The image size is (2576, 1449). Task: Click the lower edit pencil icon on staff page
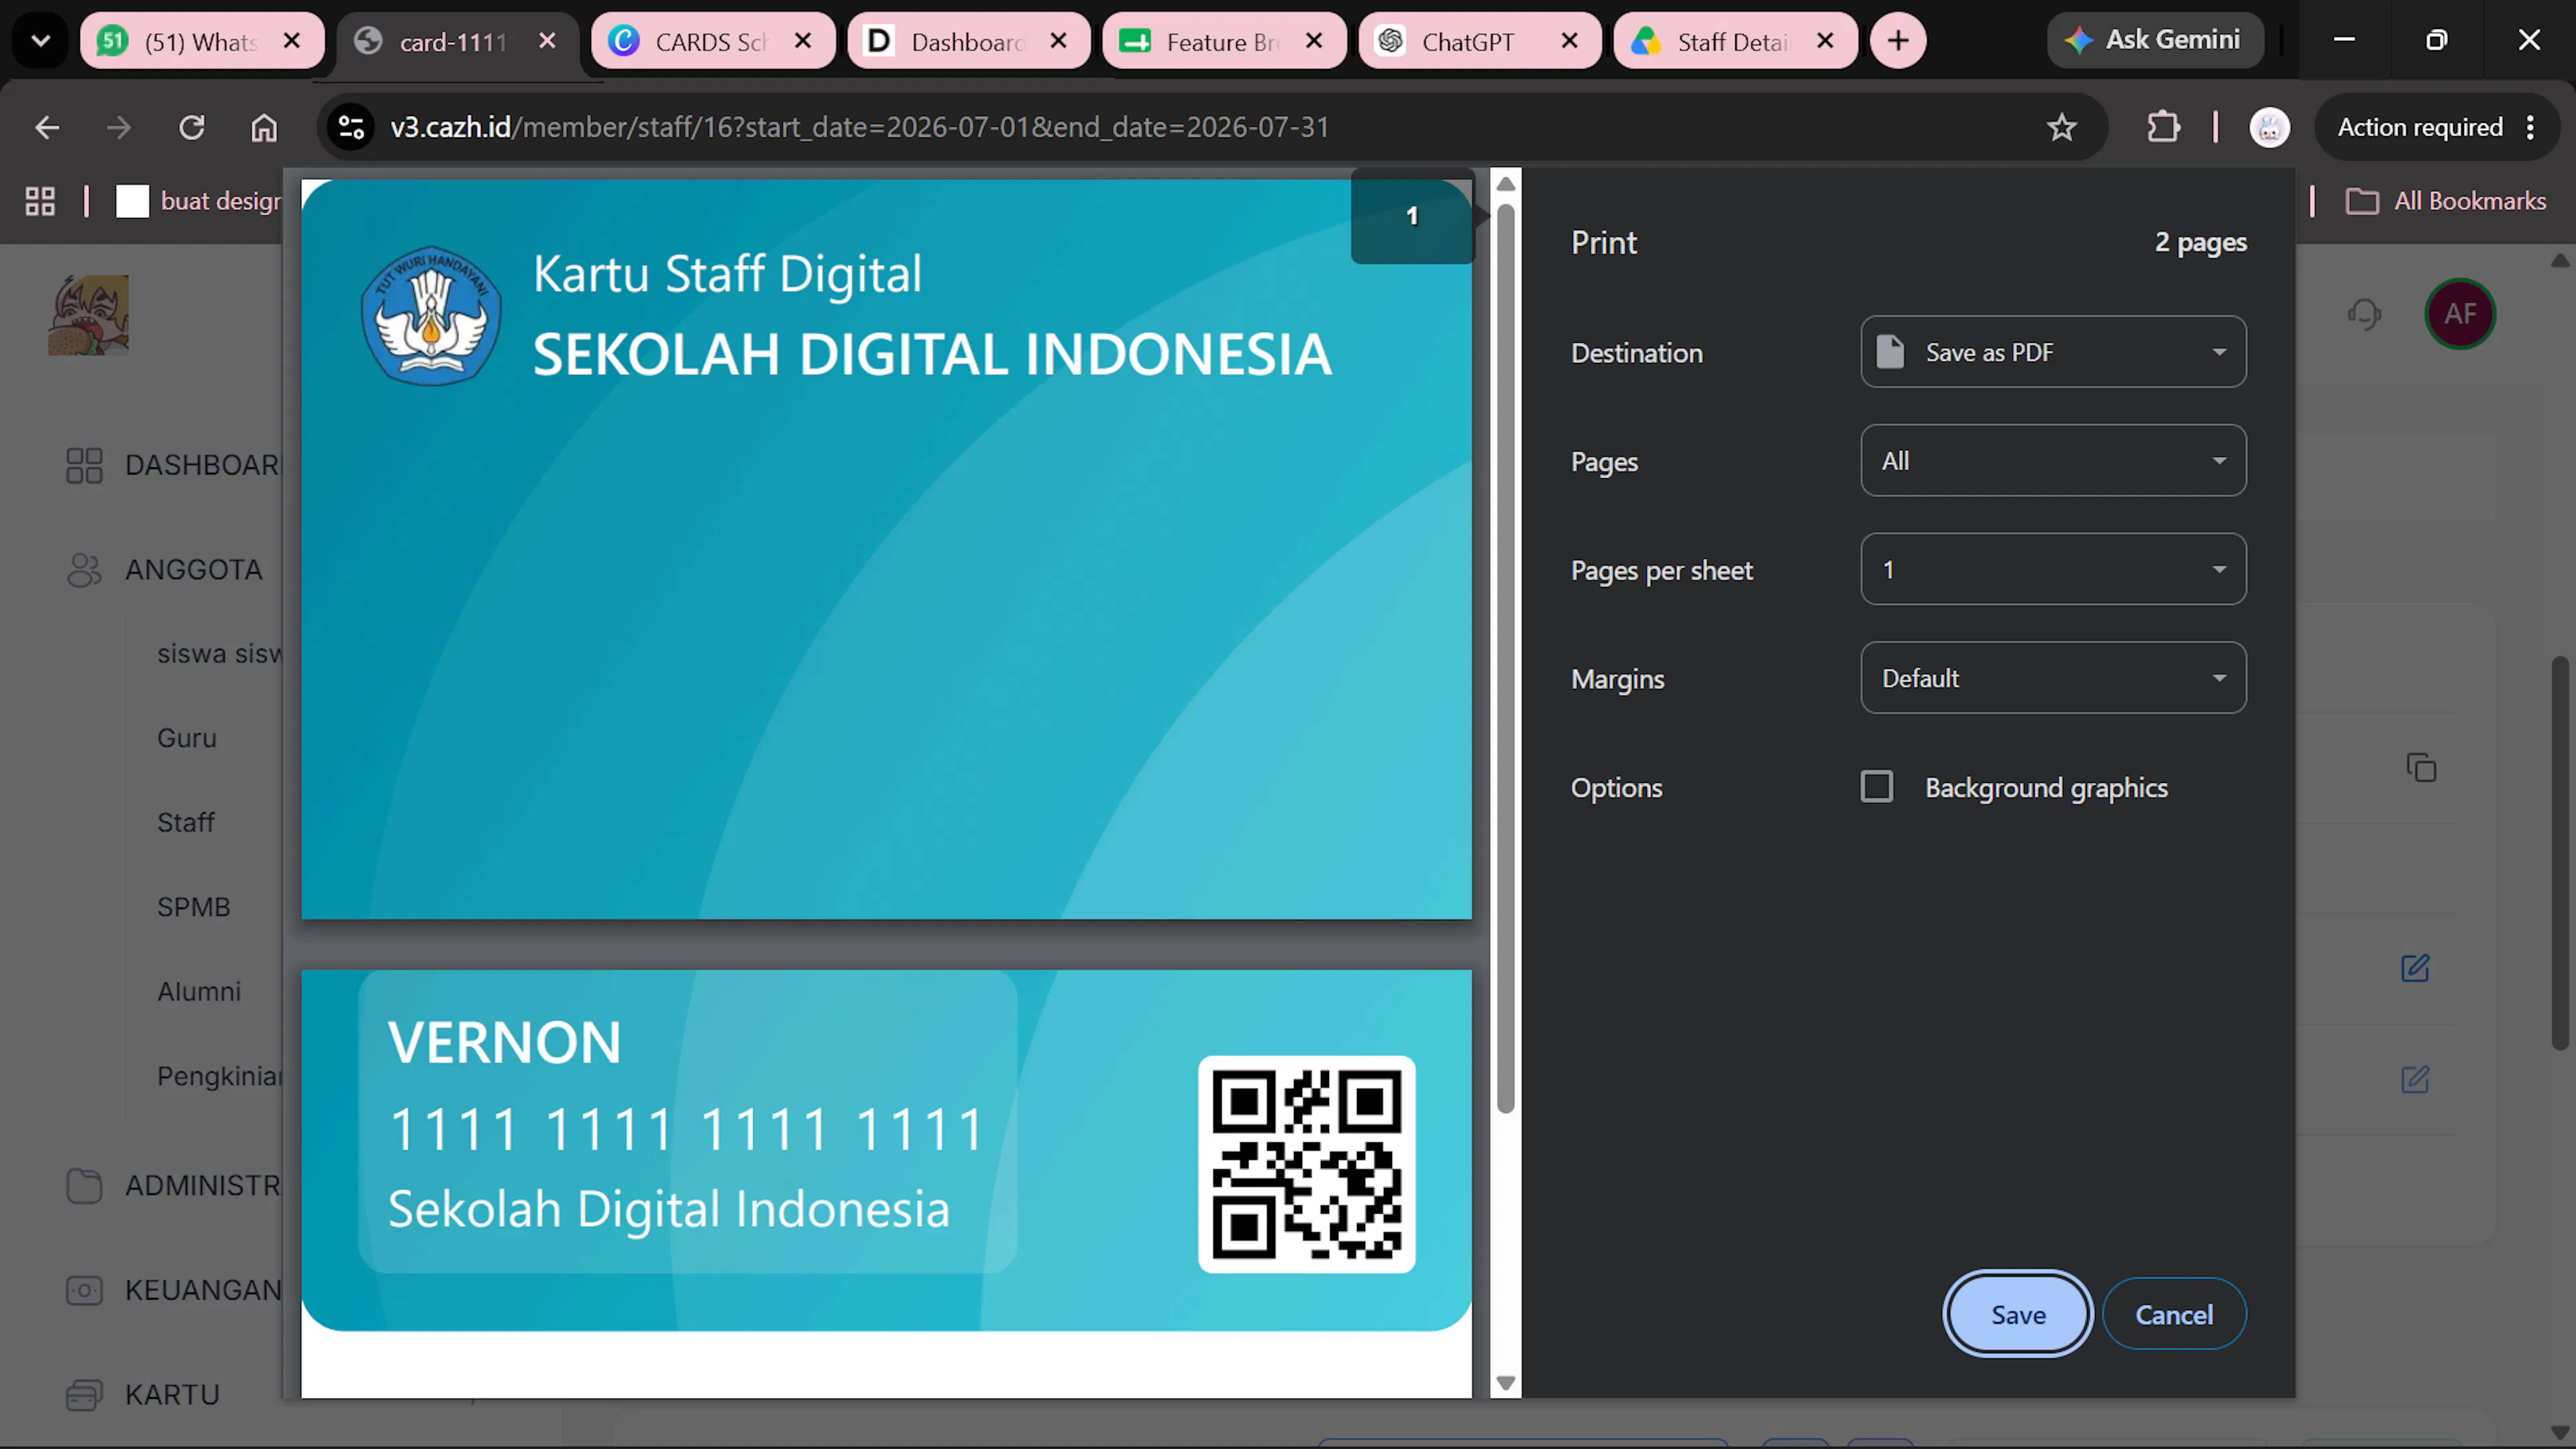coord(2415,1080)
